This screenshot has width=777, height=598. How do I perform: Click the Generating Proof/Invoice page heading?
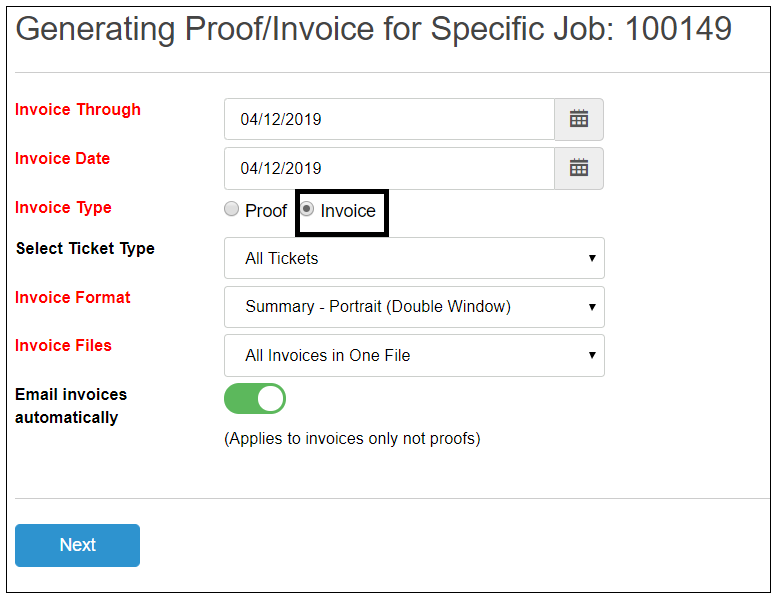coord(374,29)
